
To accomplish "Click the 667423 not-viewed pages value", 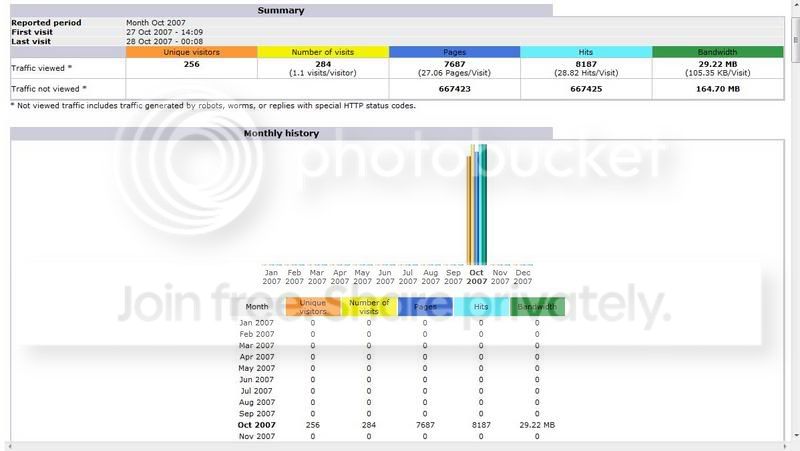I will point(455,89).
